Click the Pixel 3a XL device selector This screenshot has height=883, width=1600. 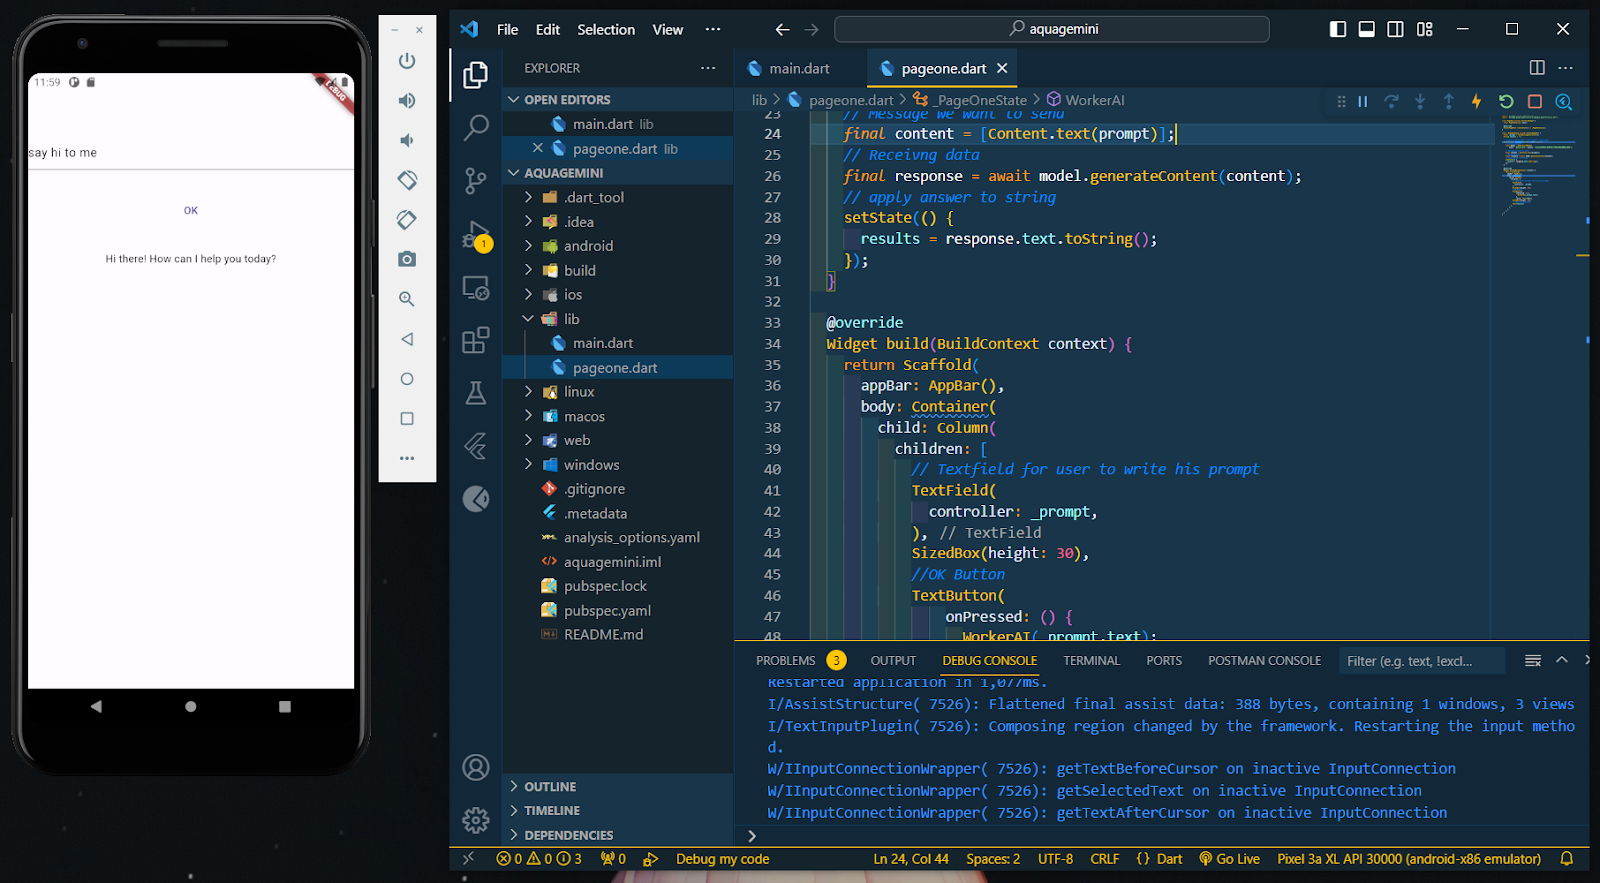click(1409, 859)
